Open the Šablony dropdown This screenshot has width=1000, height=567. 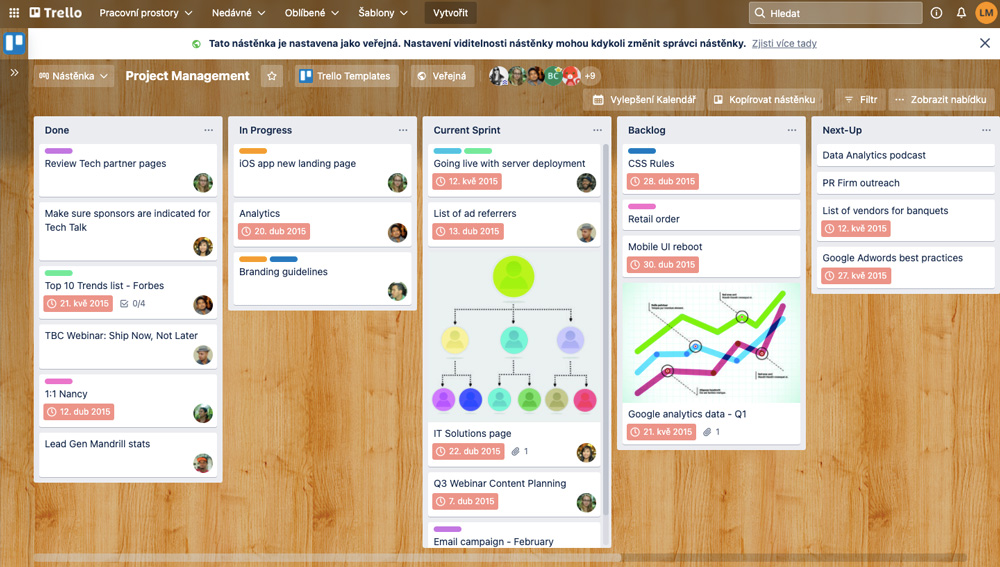click(x=383, y=13)
